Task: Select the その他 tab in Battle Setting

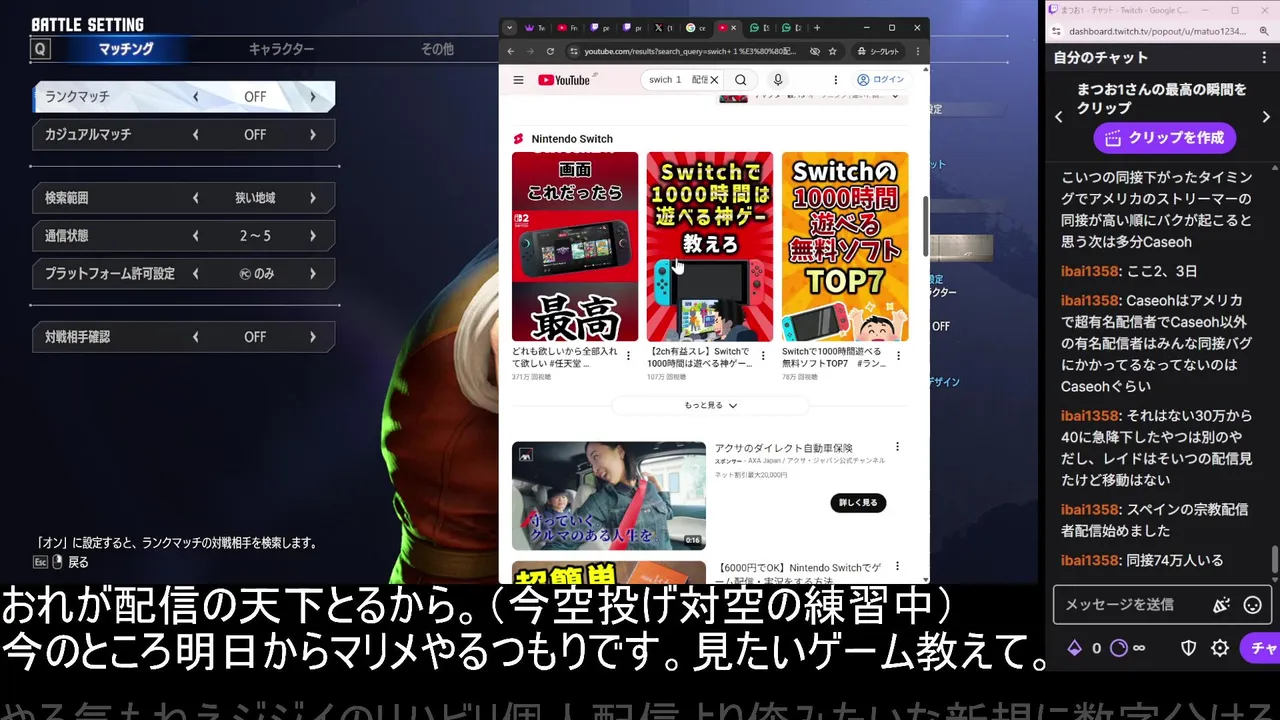Action: click(x=437, y=49)
